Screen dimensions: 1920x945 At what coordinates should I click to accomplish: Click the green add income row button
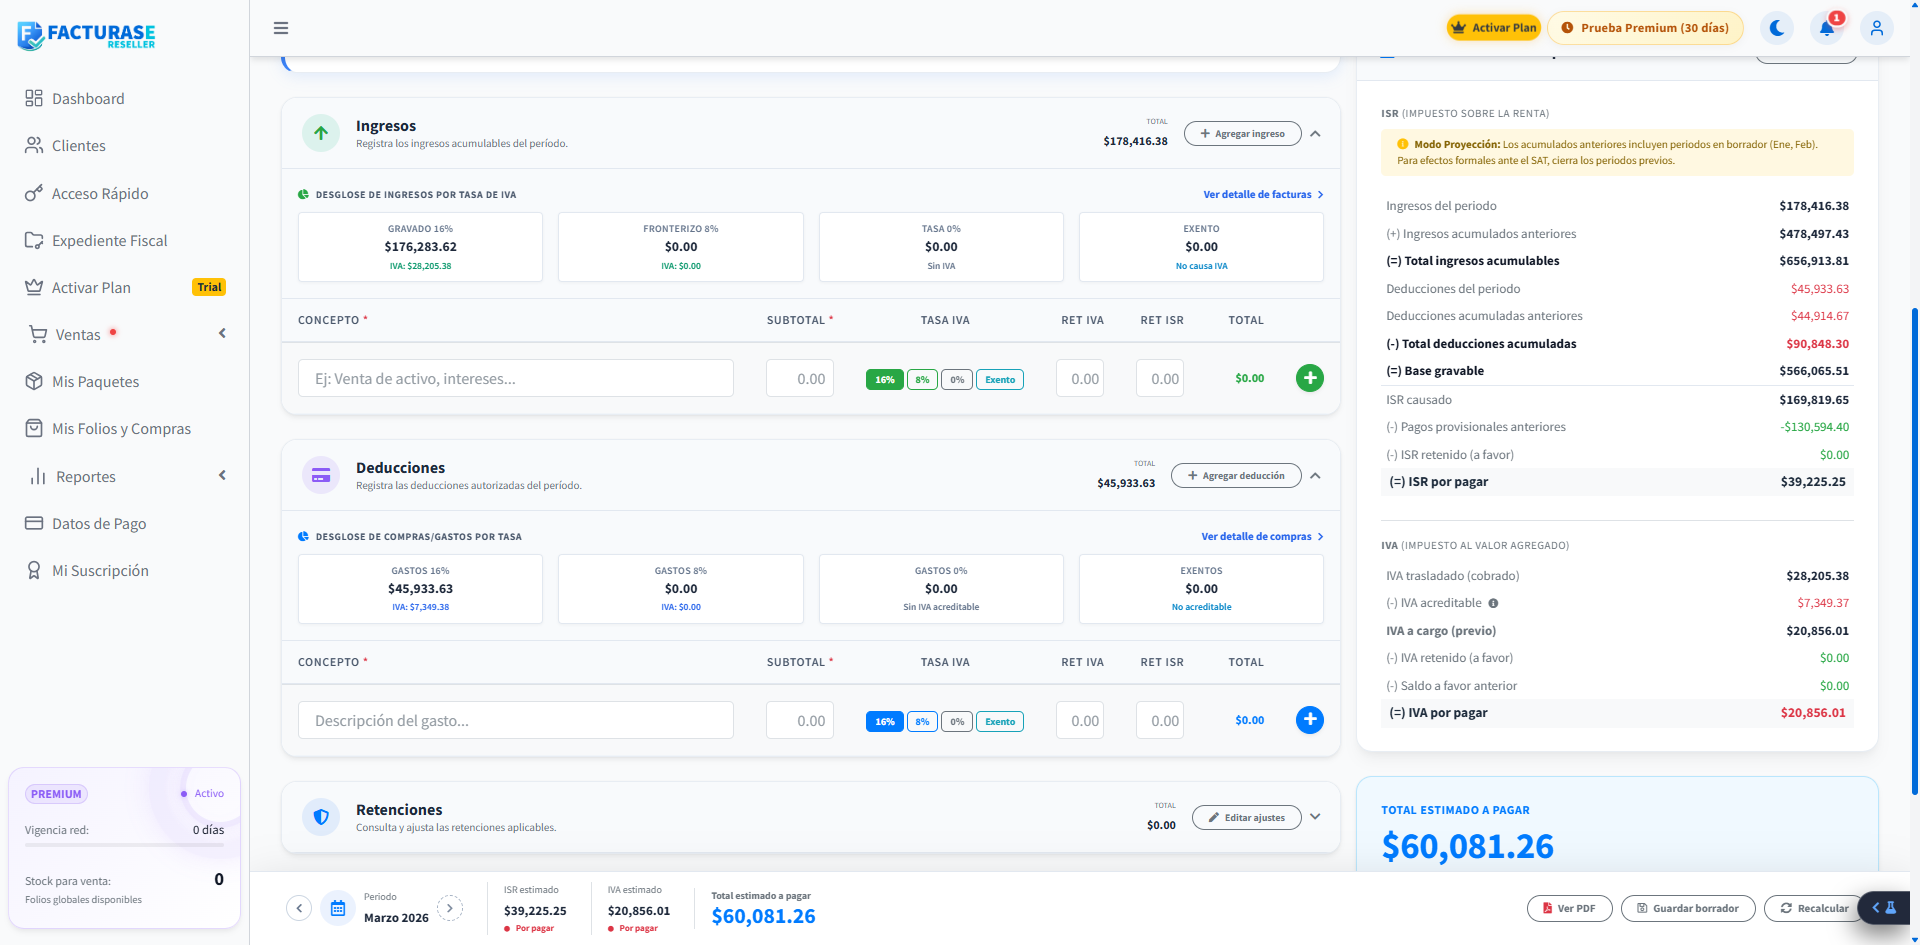coord(1310,378)
